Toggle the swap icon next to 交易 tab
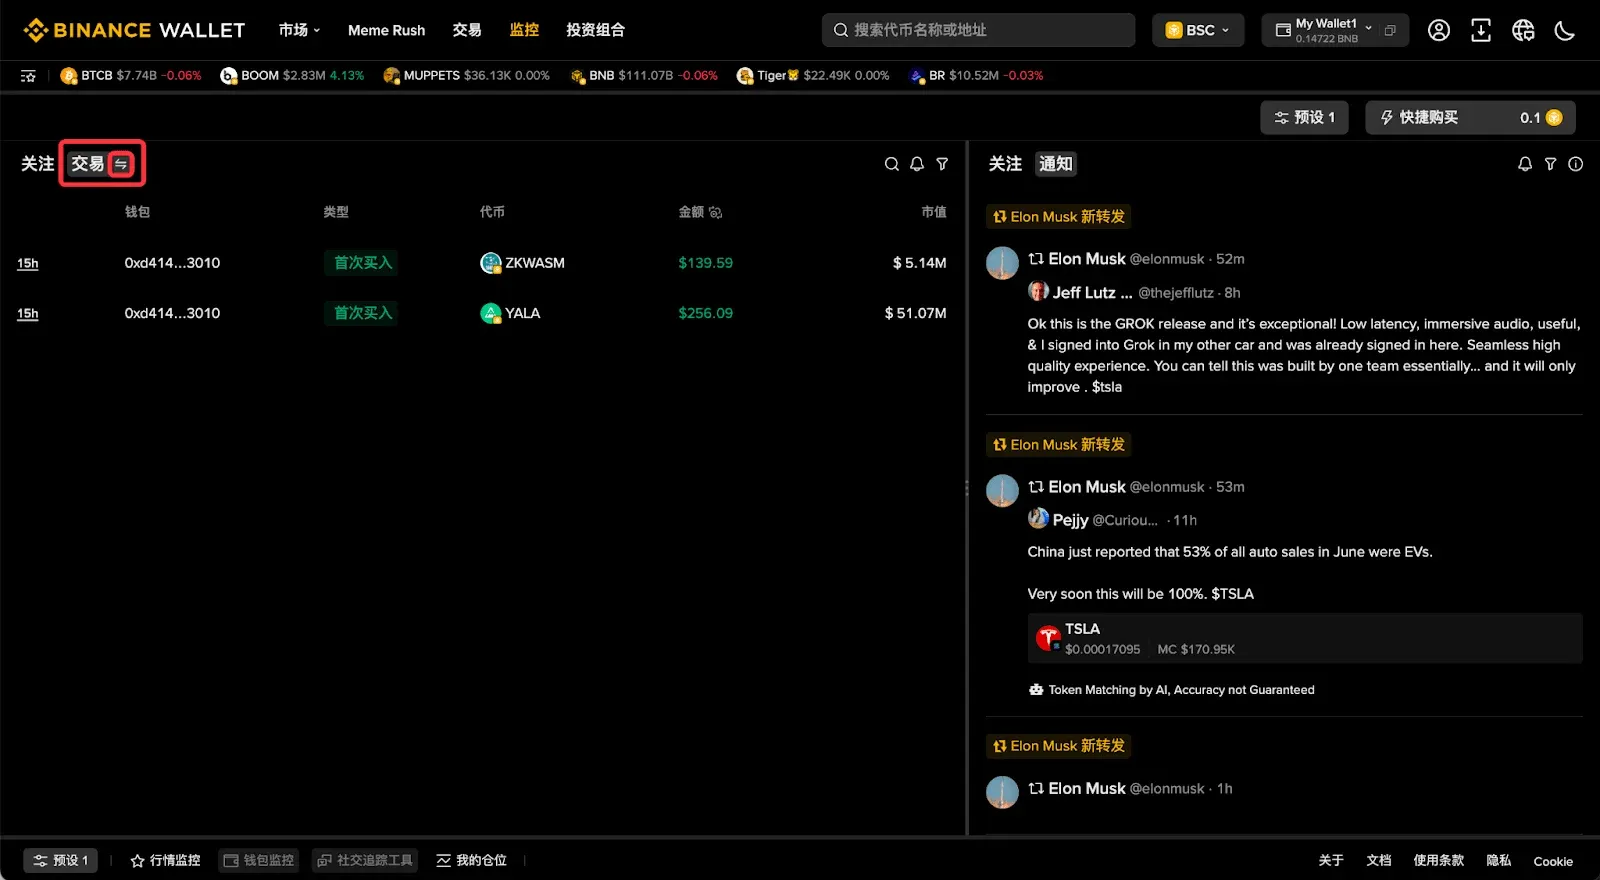 pos(121,164)
